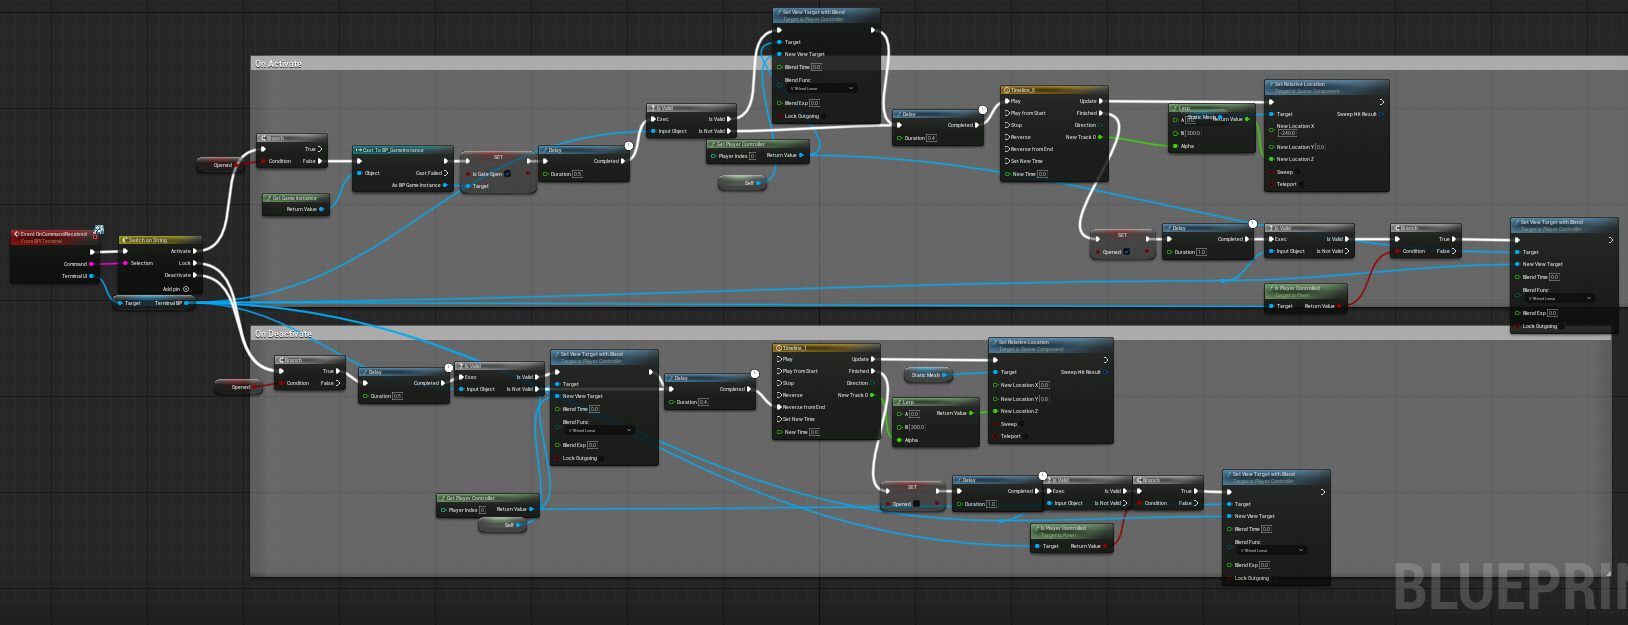1628x625 pixels.
Task: Click the New Track 0 pin on Timeline_0
Action: point(1101,137)
